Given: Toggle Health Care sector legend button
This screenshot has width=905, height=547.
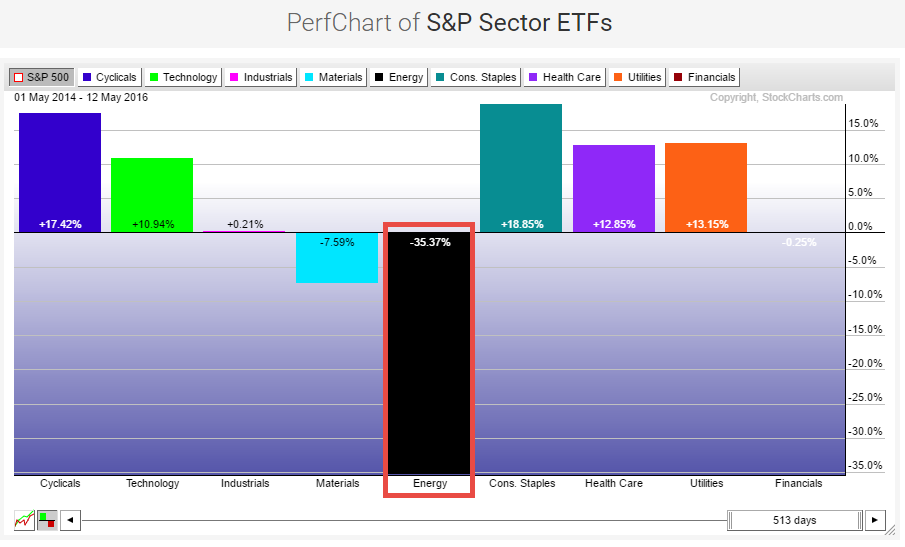Looking at the screenshot, I should pyautogui.click(x=564, y=77).
